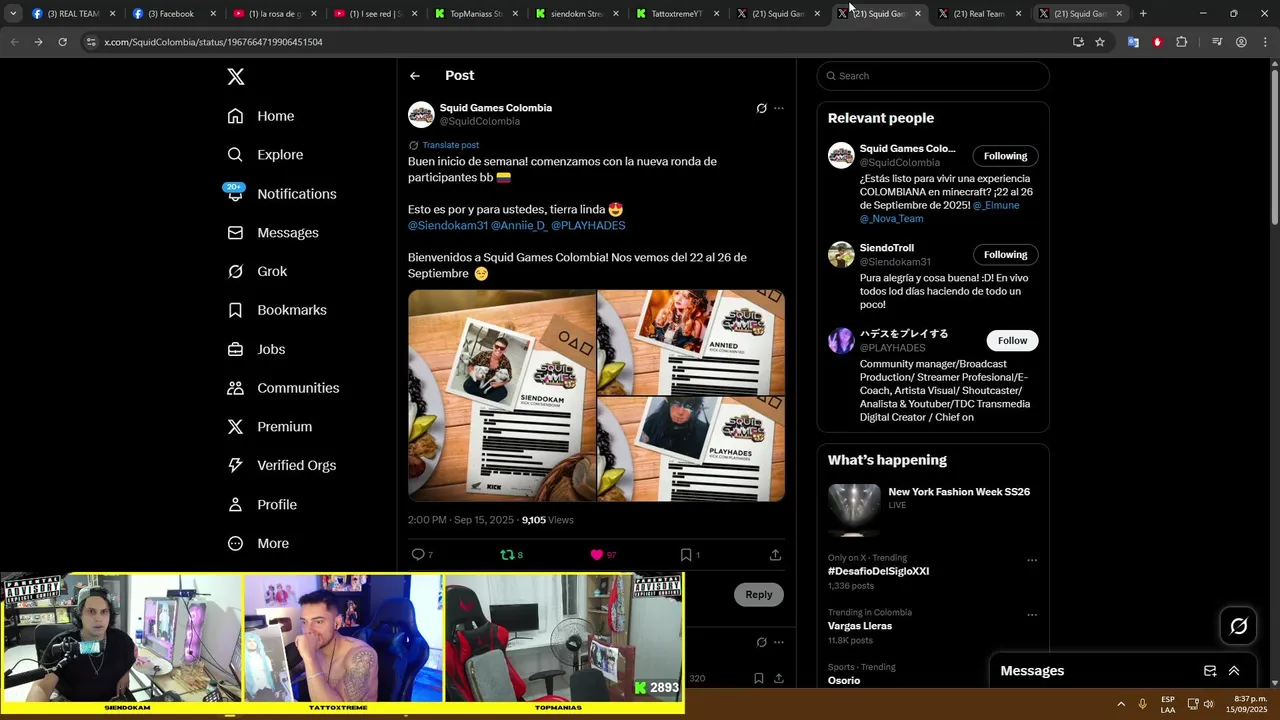This screenshot has height=720, width=1280.
Task: Open Jobs in the sidebar
Action: click(256, 349)
